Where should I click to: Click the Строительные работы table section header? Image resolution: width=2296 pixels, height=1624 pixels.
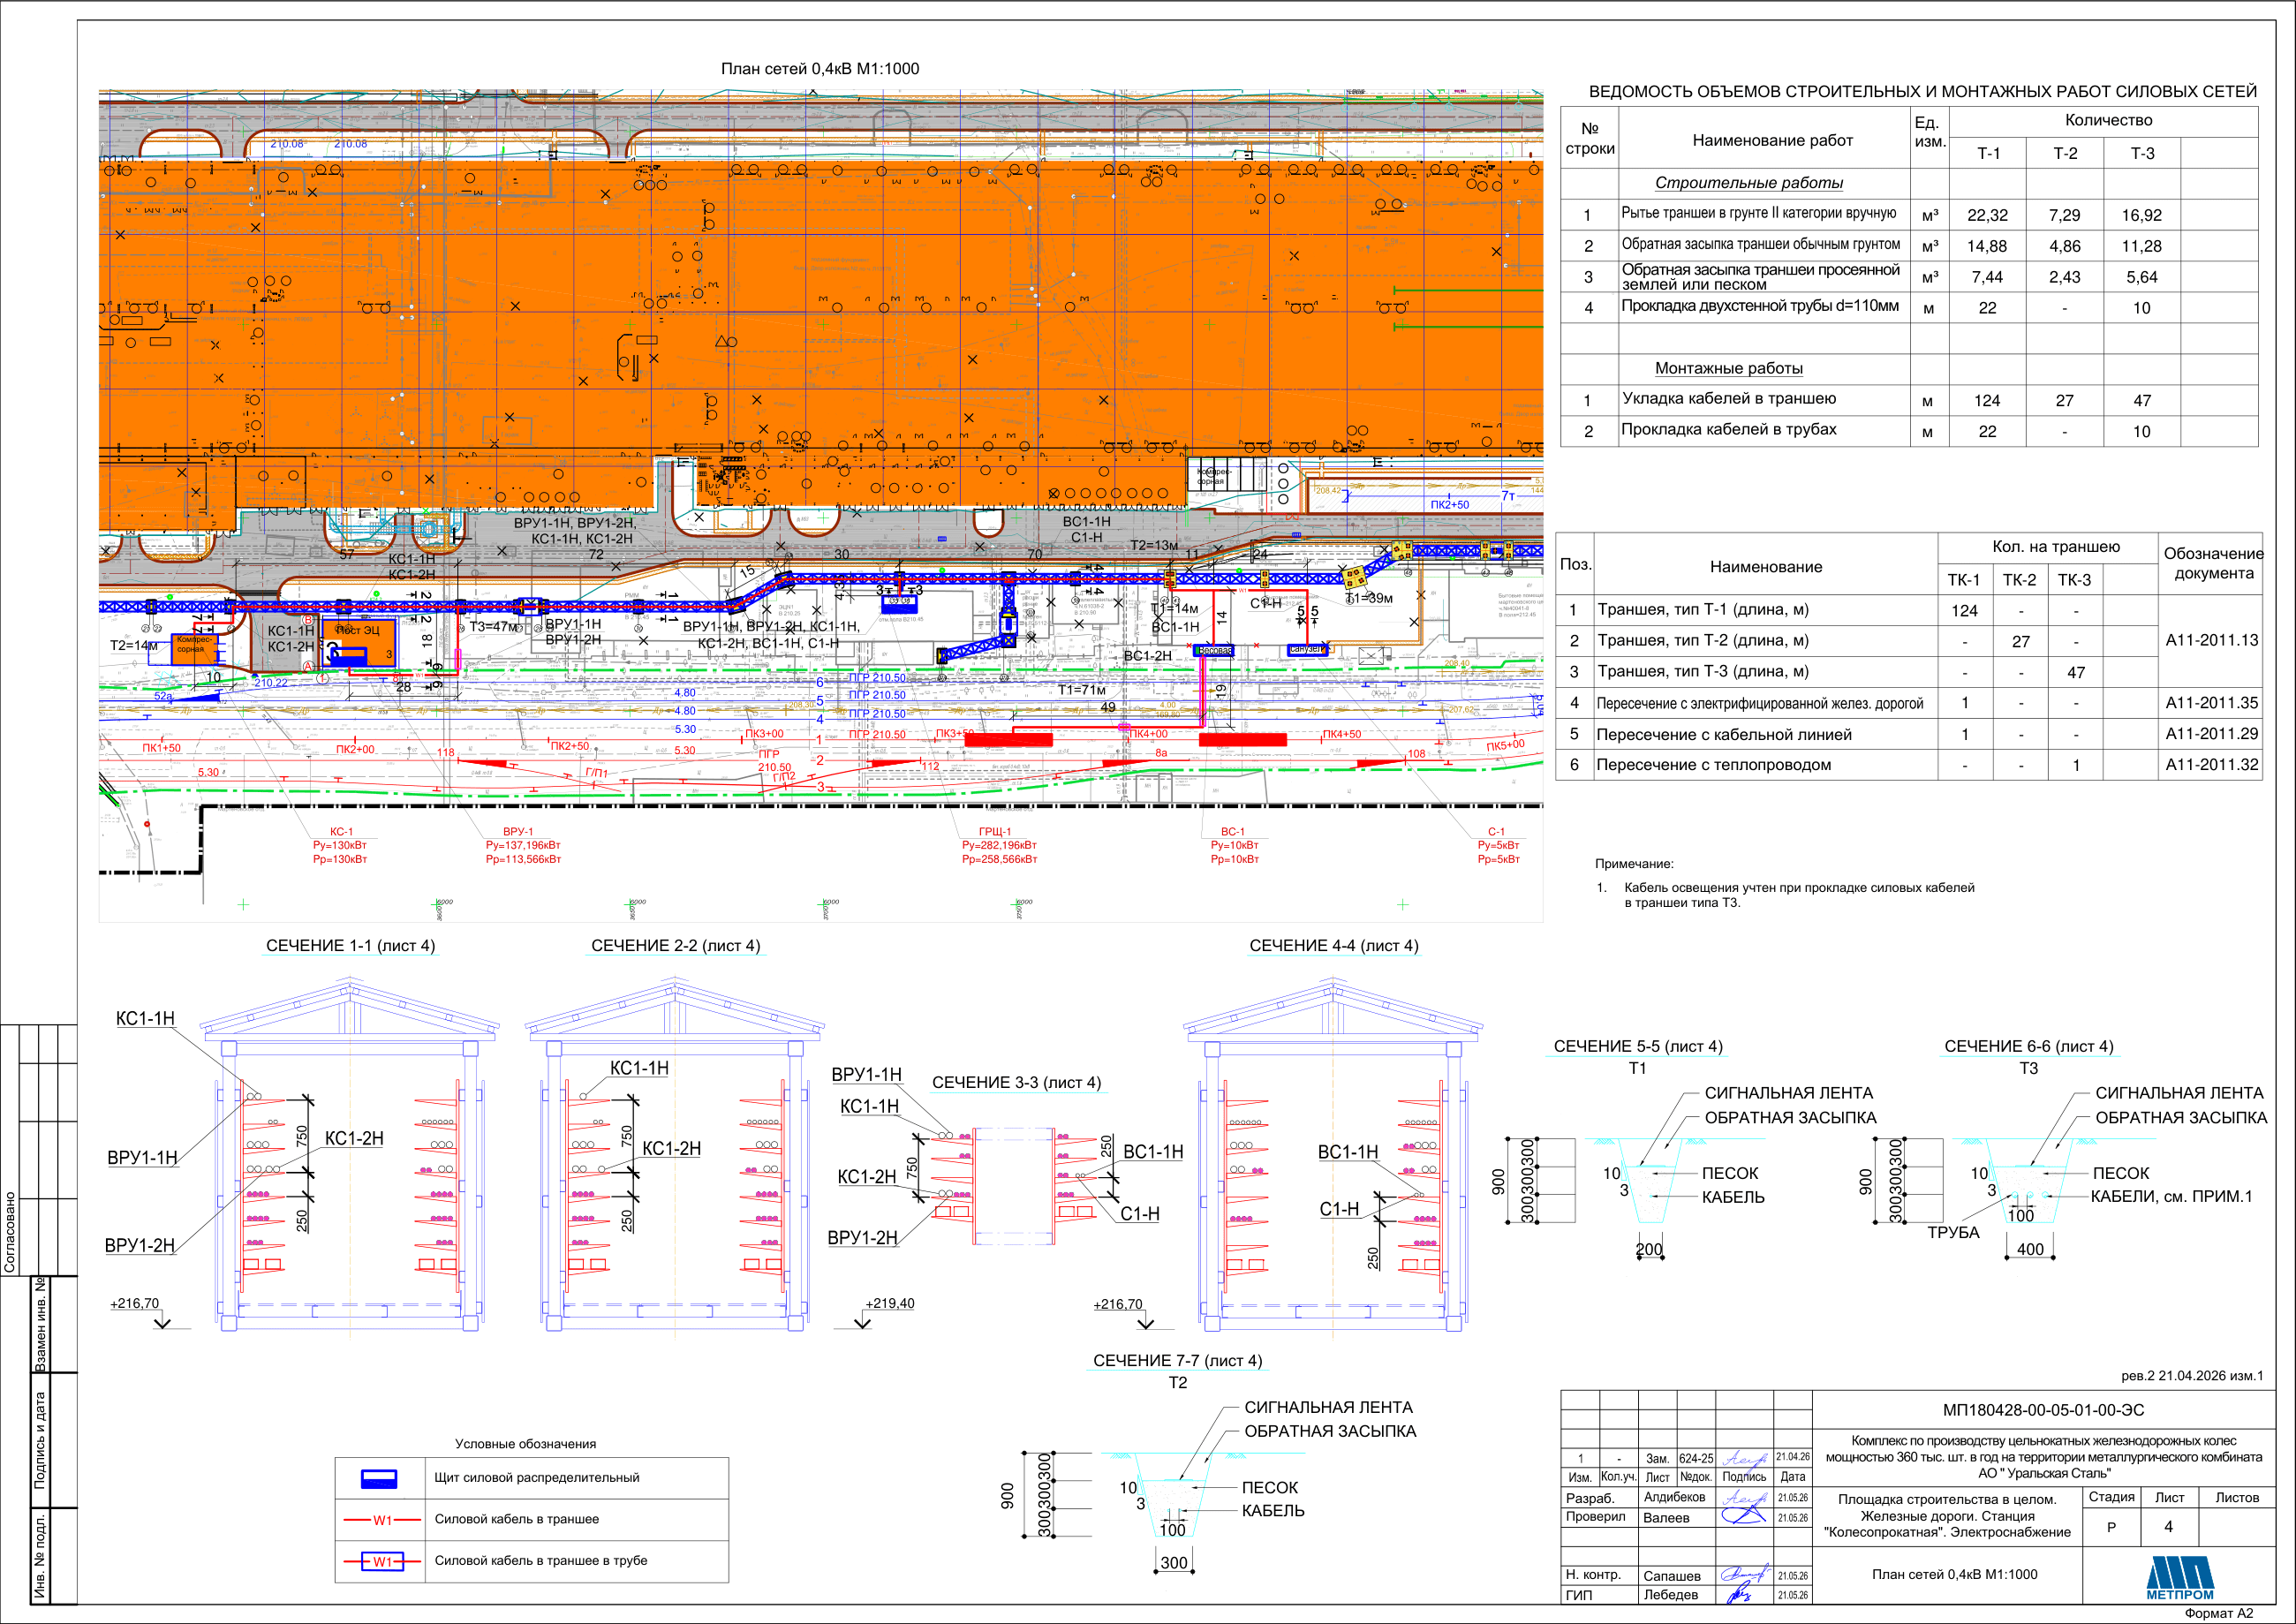(1749, 182)
